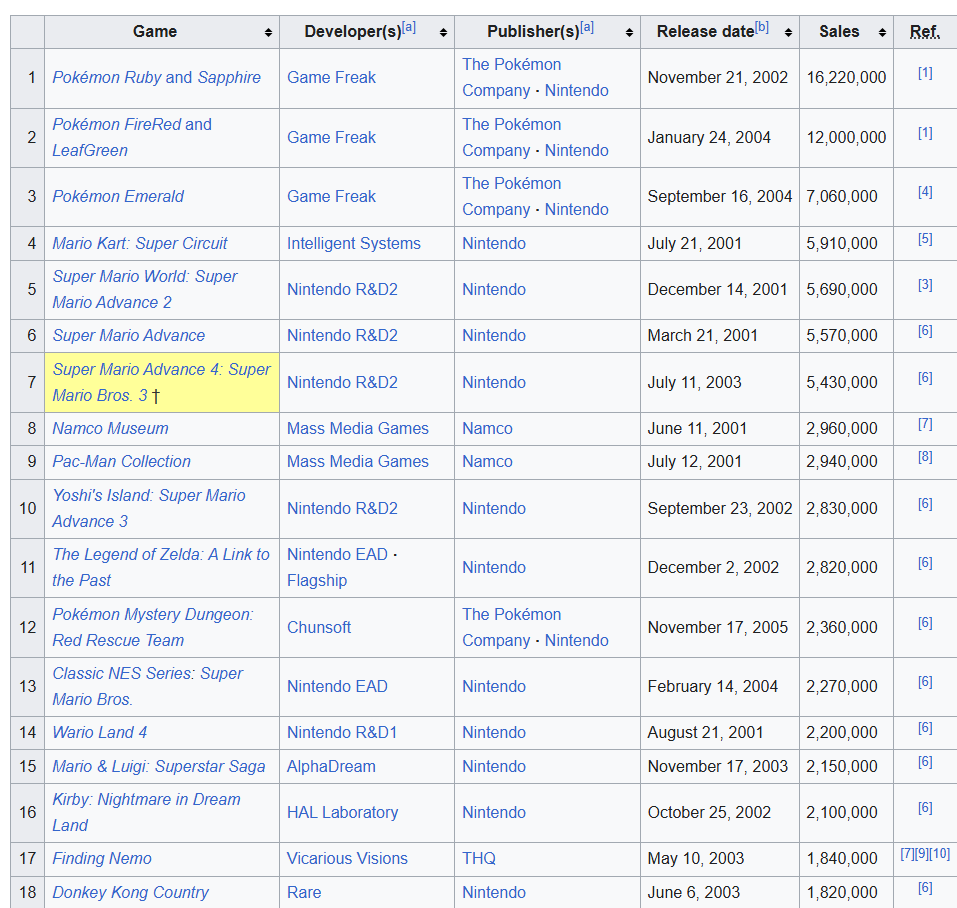Open Nintendo publisher in Pokémon Emerald row

[577, 209]
